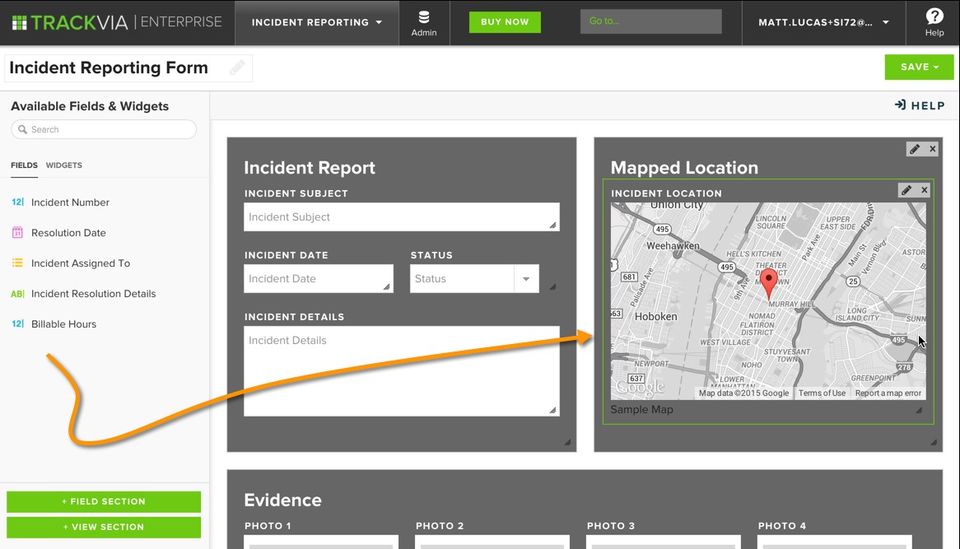Add a new Field Section

point(103,501)
